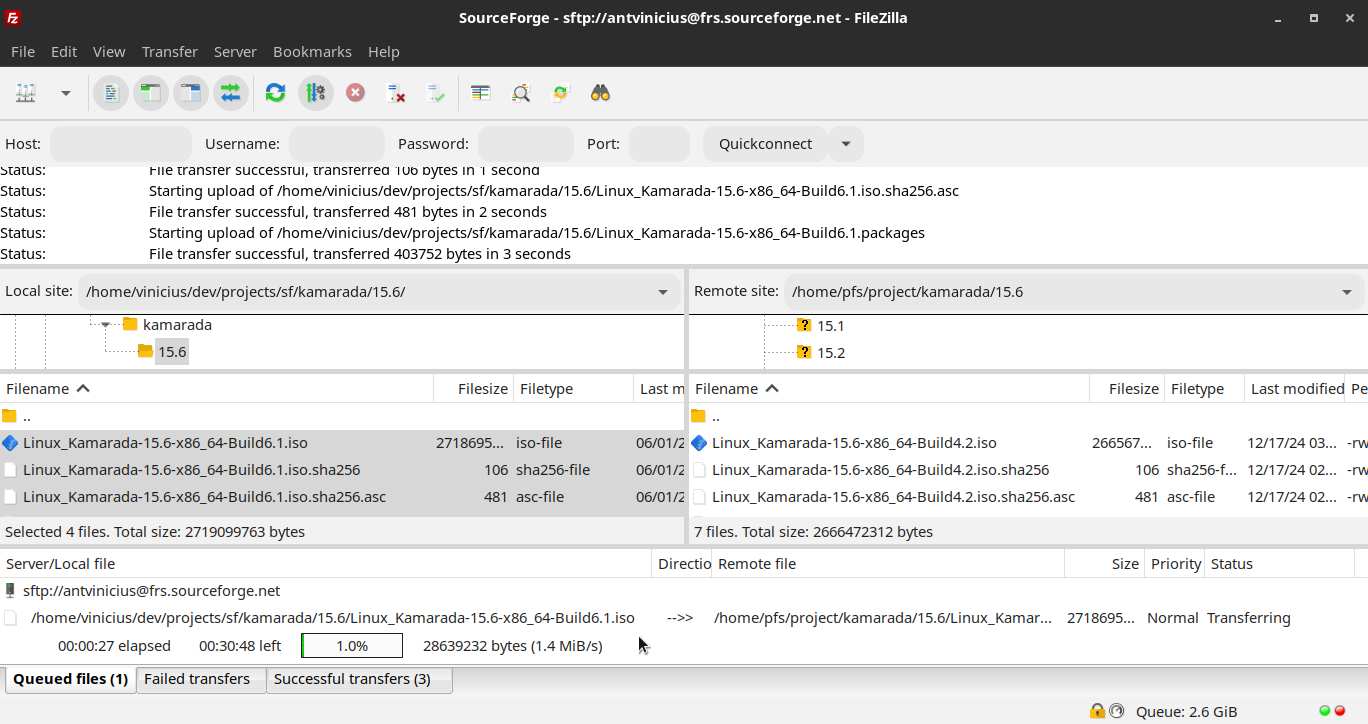Click the Quickconnect button
Viewport: 1368px width, 724px height.
click(x=765, y=144)
